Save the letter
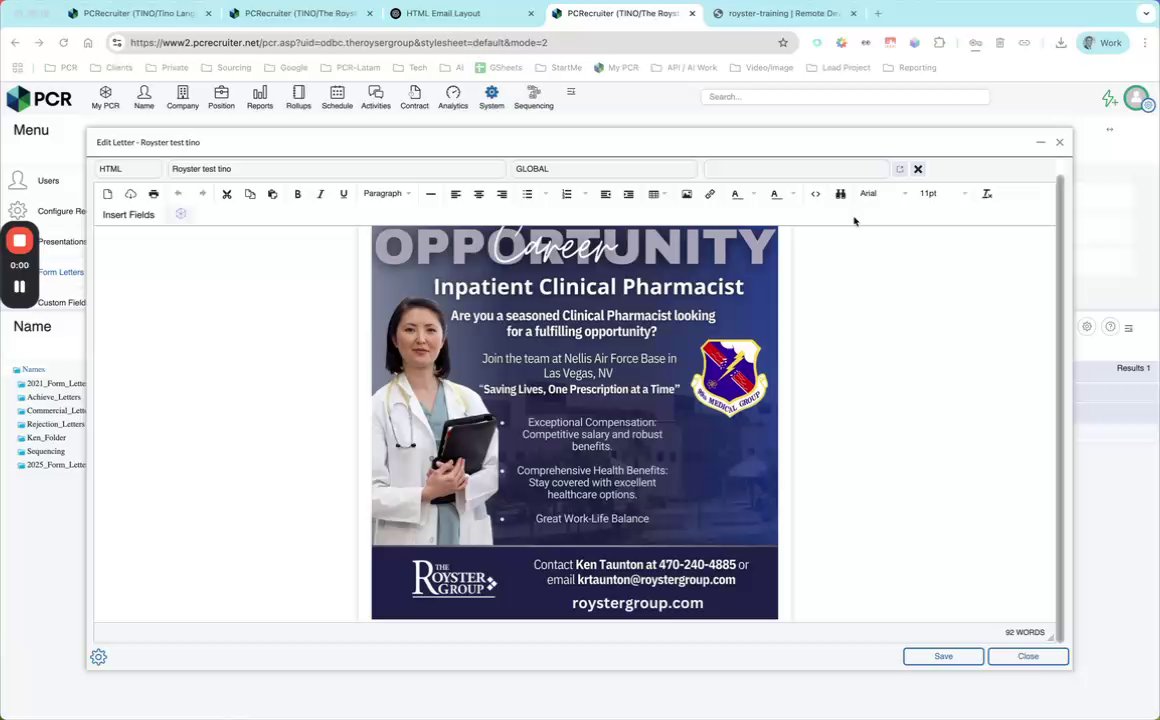This screenshot has width=1160, height=720. [943, 656]
